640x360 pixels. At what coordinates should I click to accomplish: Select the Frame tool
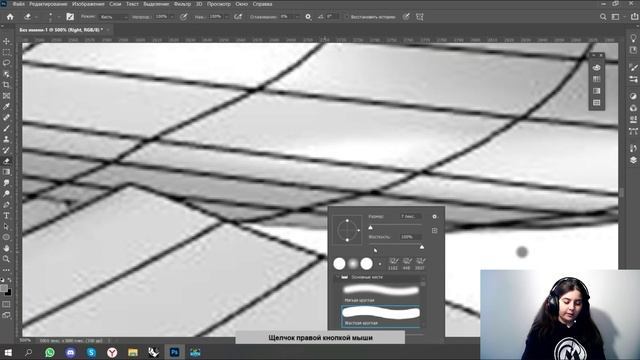[7, 96]
